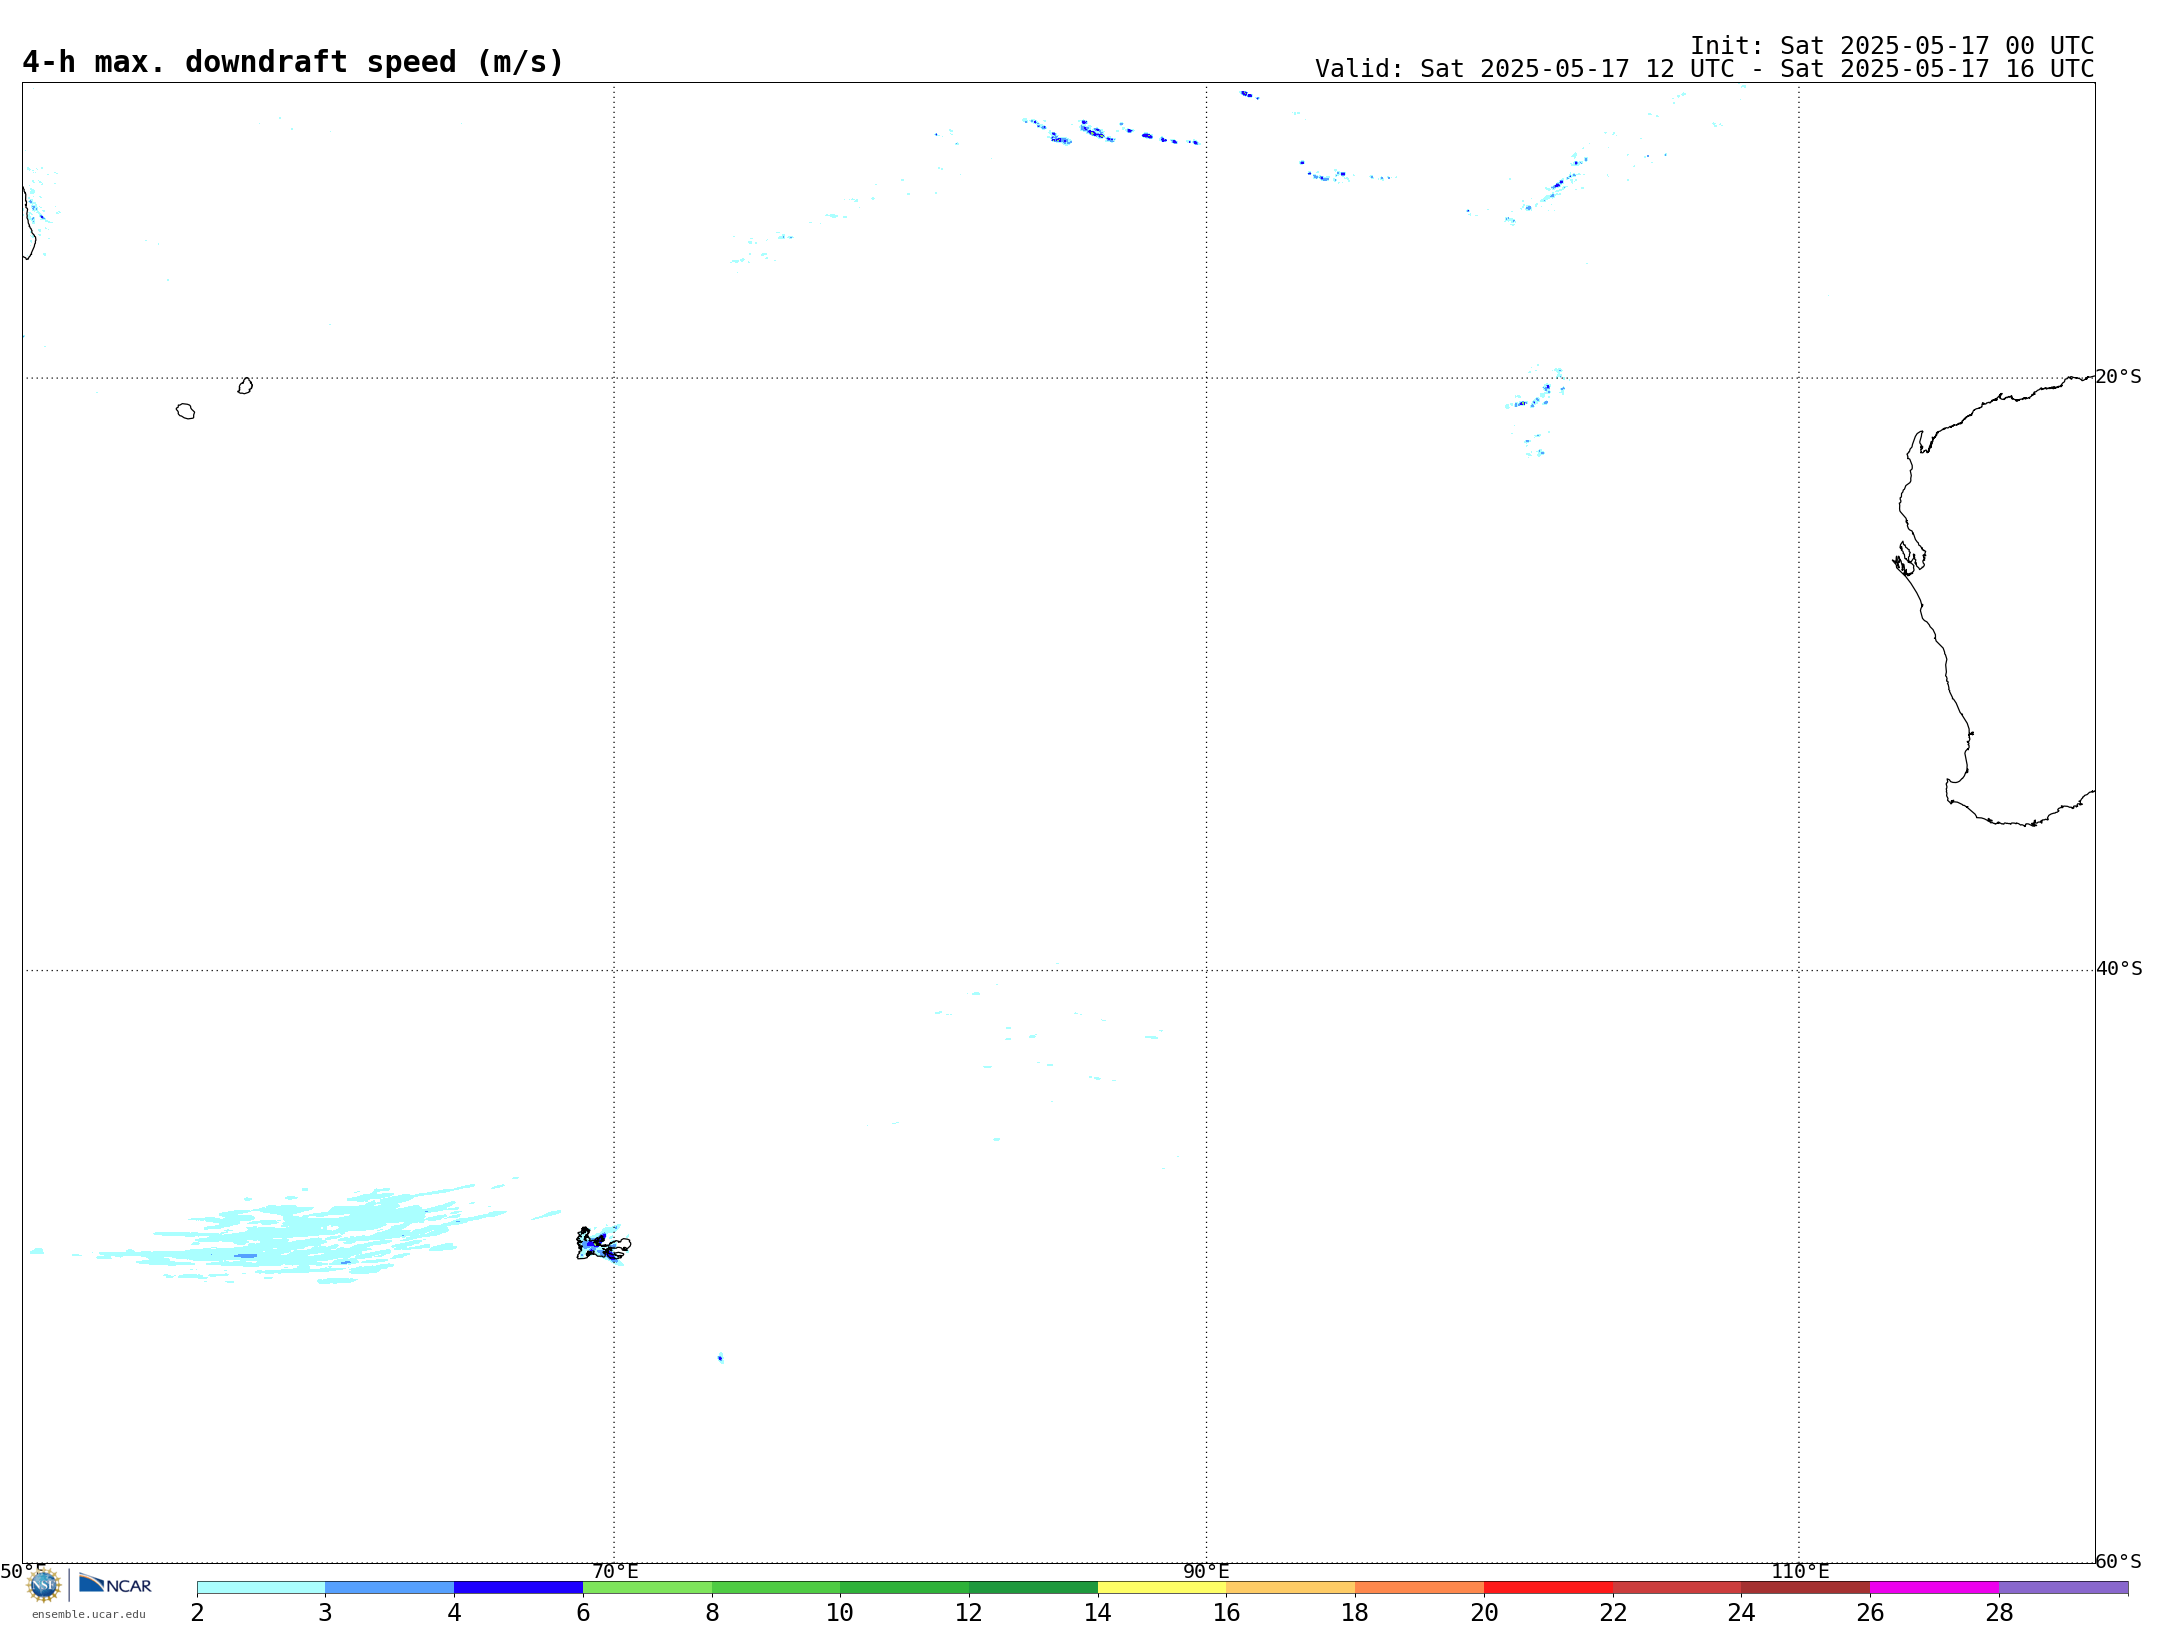Click the purple swatch above 28
2160x1626 pixels.
tap(2064, 1588)
